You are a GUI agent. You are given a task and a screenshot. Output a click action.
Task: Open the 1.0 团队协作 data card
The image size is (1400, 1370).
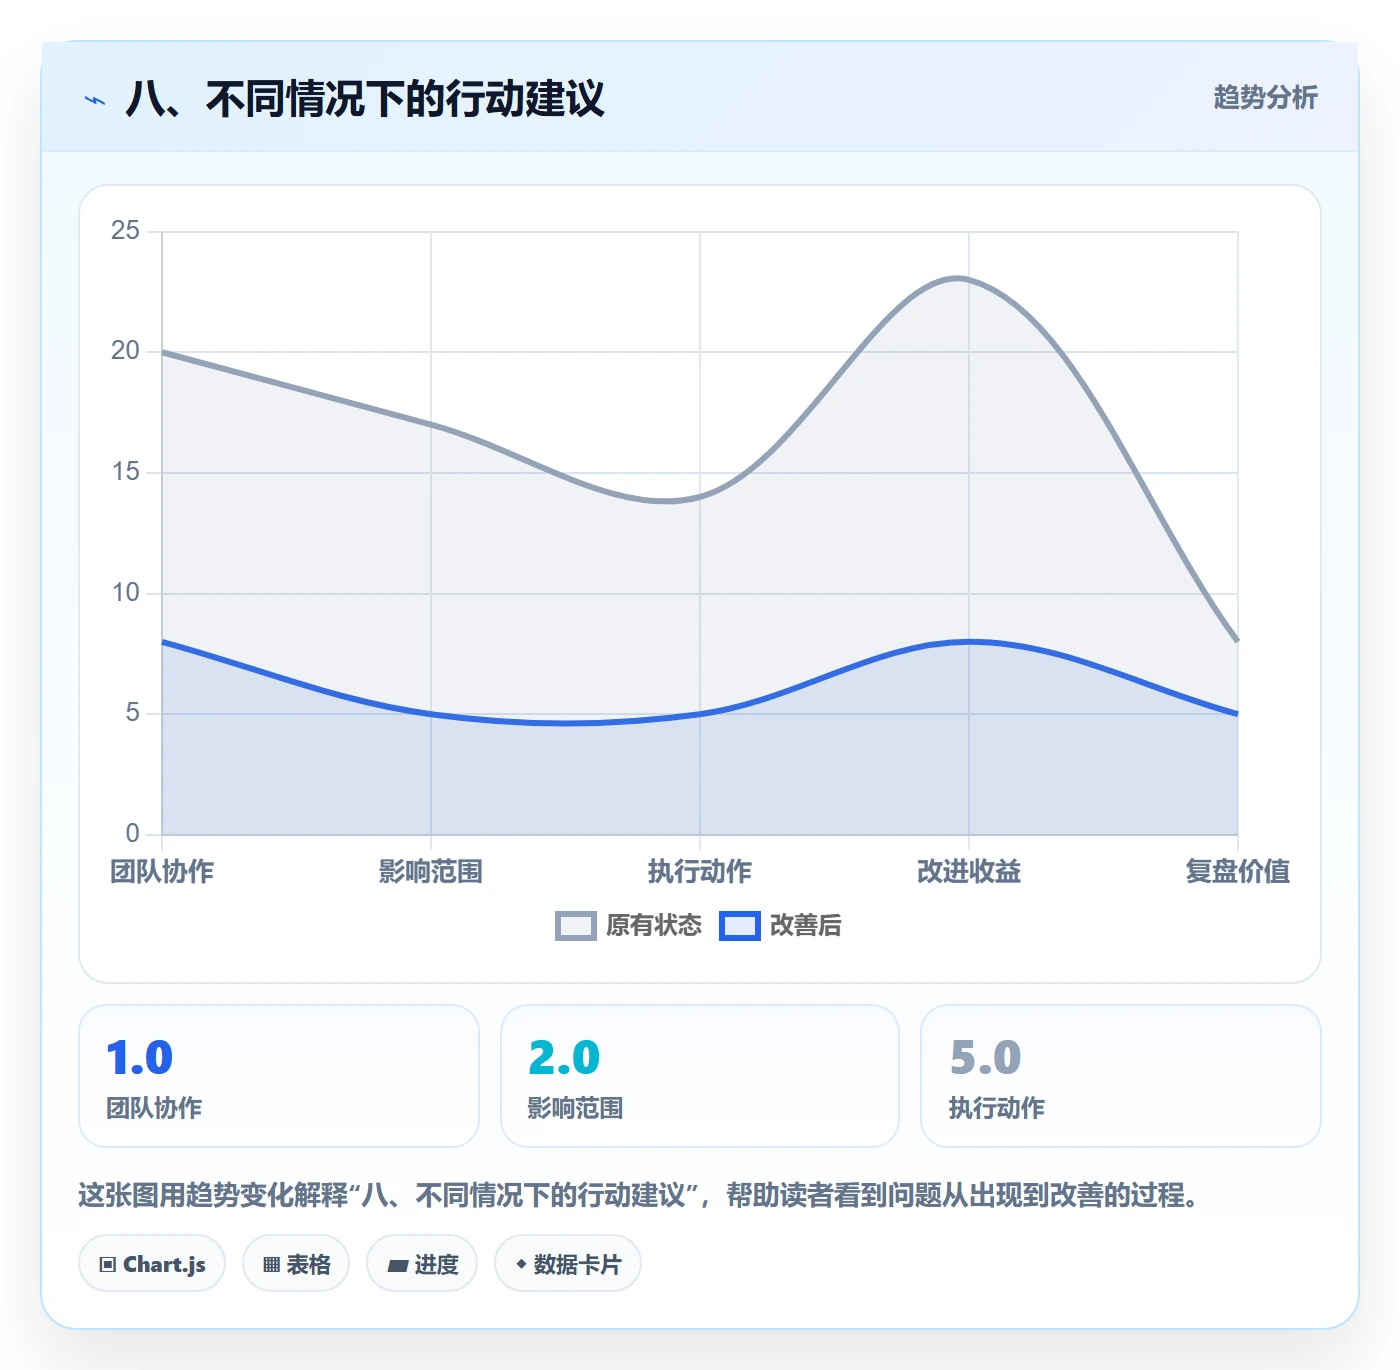tap(279, 1076)
